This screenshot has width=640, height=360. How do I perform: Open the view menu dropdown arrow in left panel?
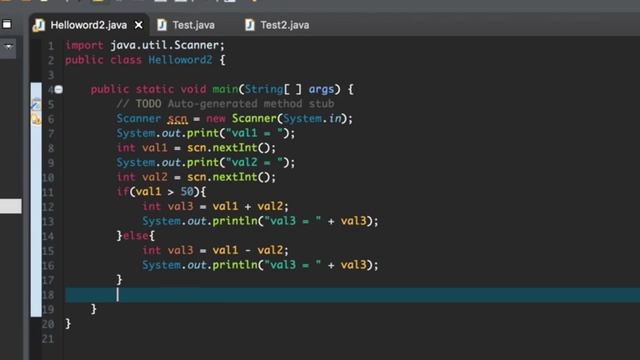click(8, 46)
